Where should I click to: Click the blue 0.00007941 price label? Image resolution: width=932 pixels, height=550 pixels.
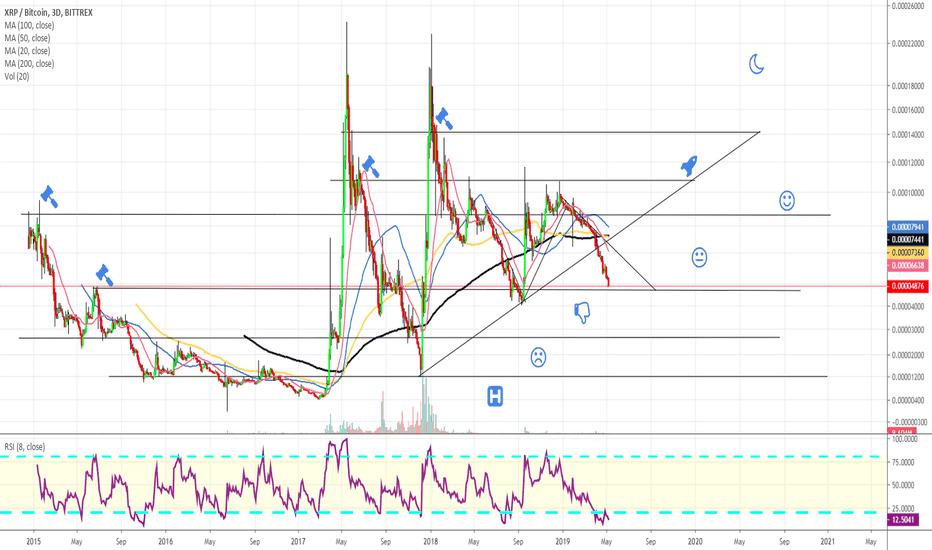(x=907, y=227)
